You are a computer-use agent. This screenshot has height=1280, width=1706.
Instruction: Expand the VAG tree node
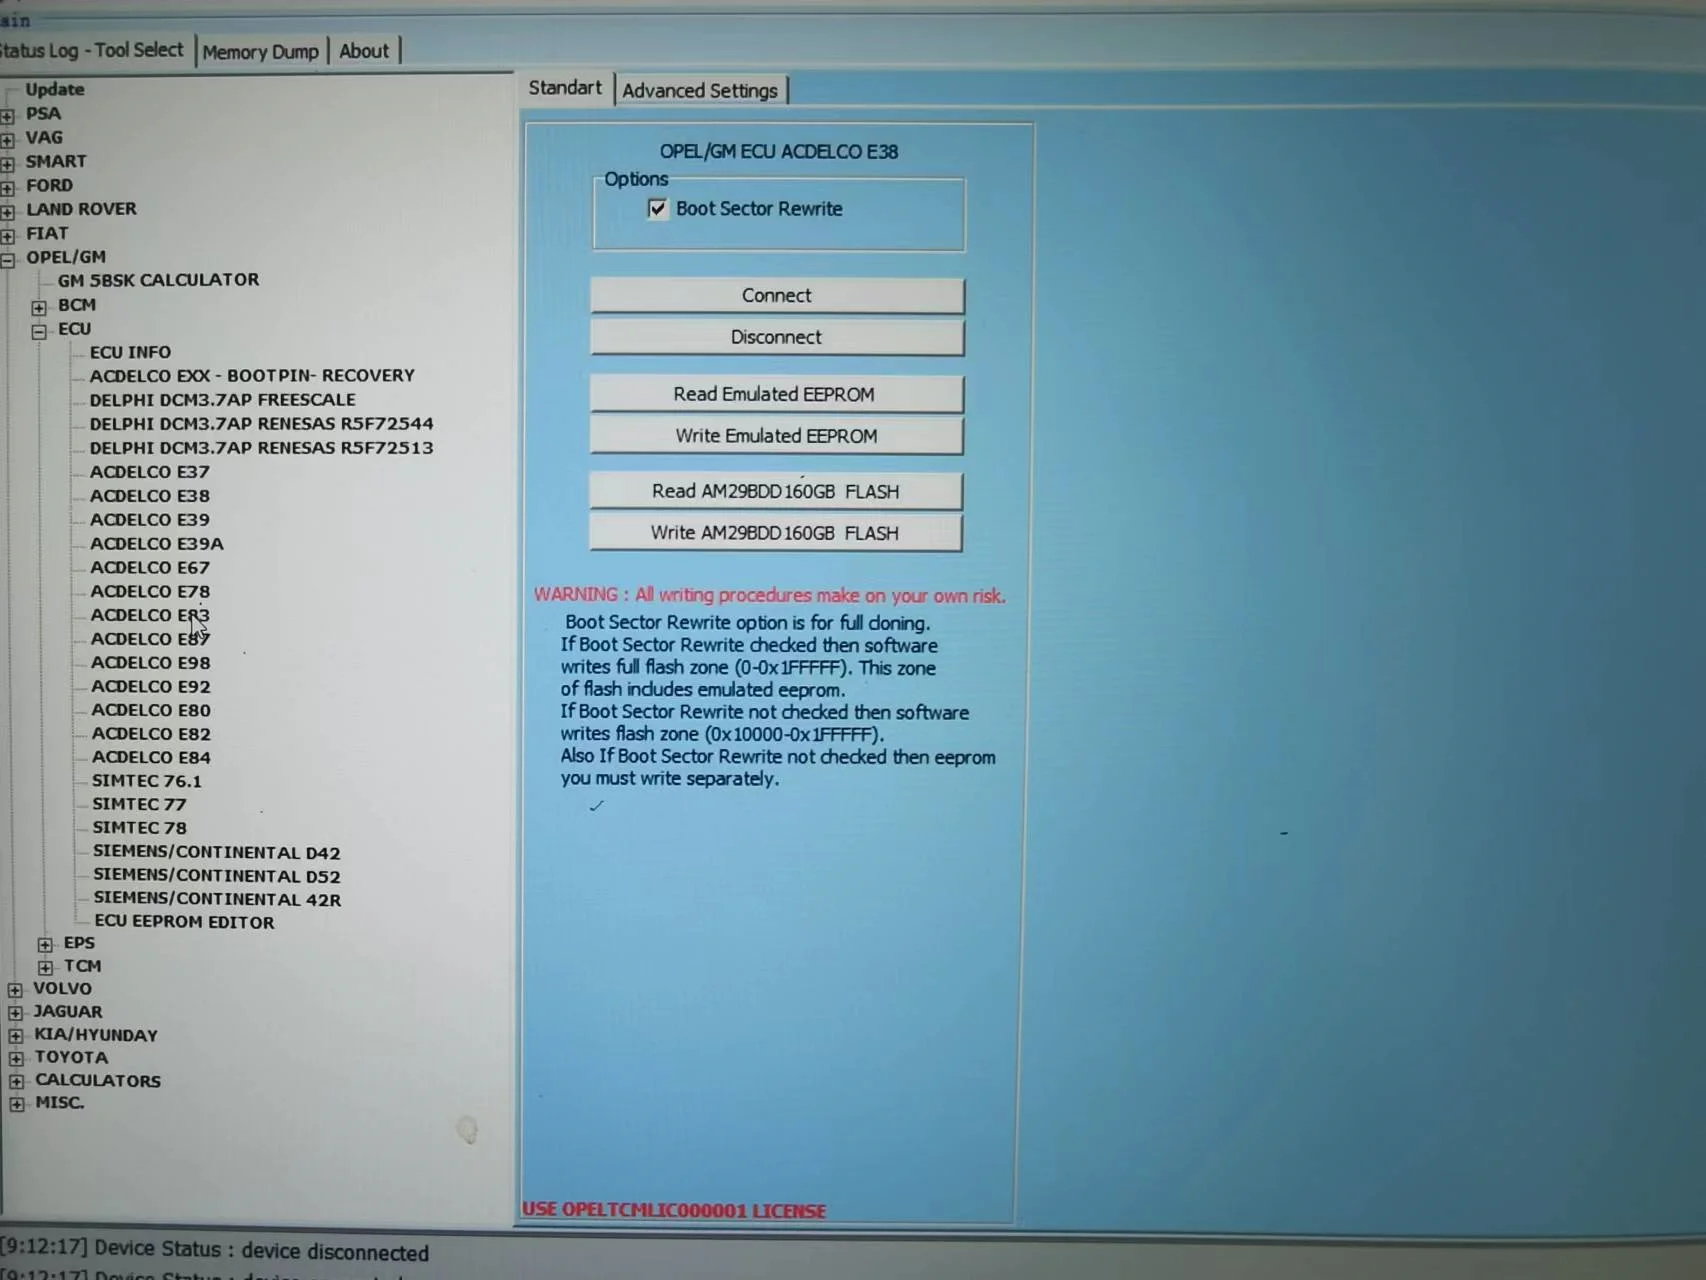click(10, 137)
